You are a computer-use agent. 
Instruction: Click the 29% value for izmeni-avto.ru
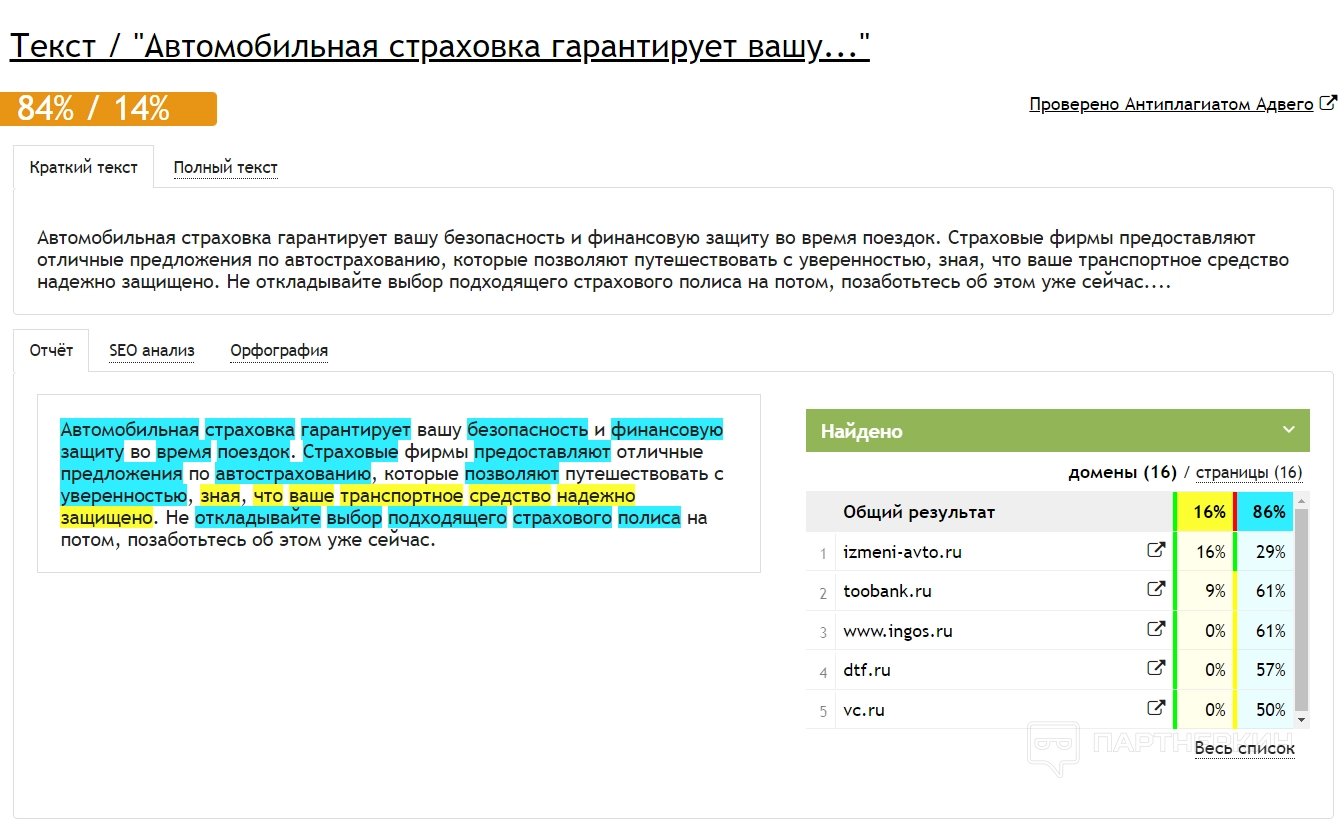tap(1270, 552)
